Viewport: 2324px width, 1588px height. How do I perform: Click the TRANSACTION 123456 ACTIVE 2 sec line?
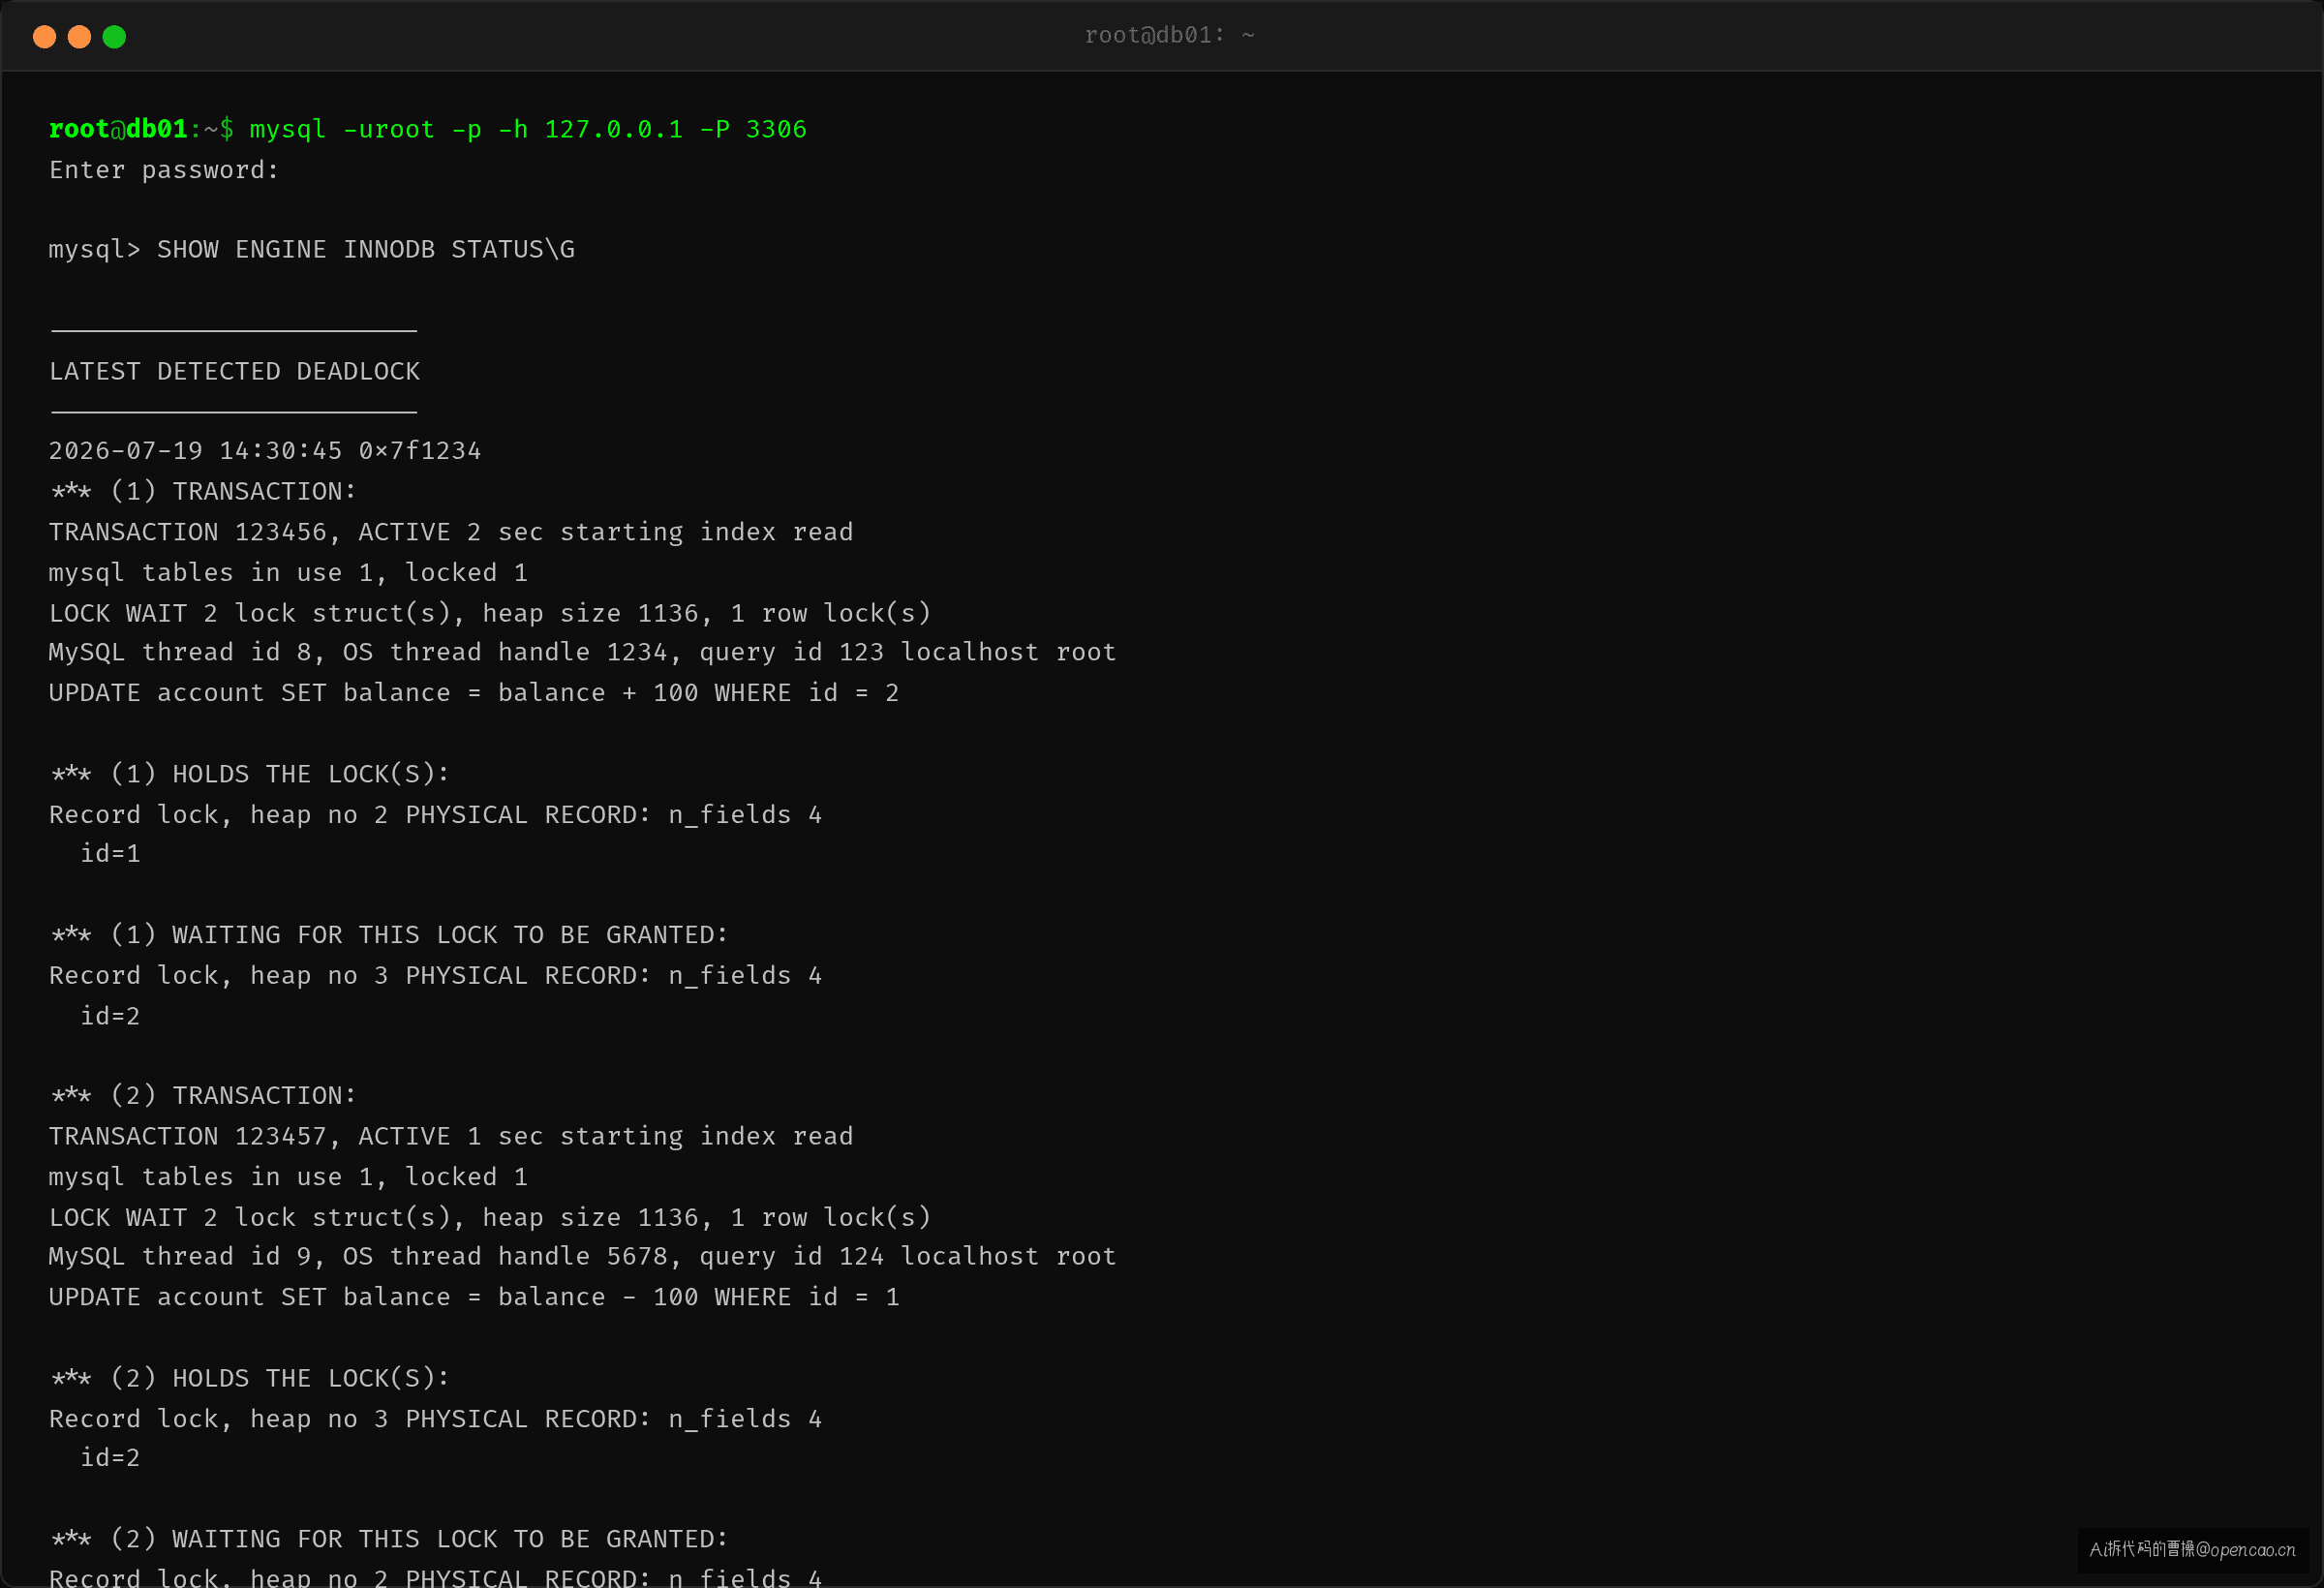(451, 532)
